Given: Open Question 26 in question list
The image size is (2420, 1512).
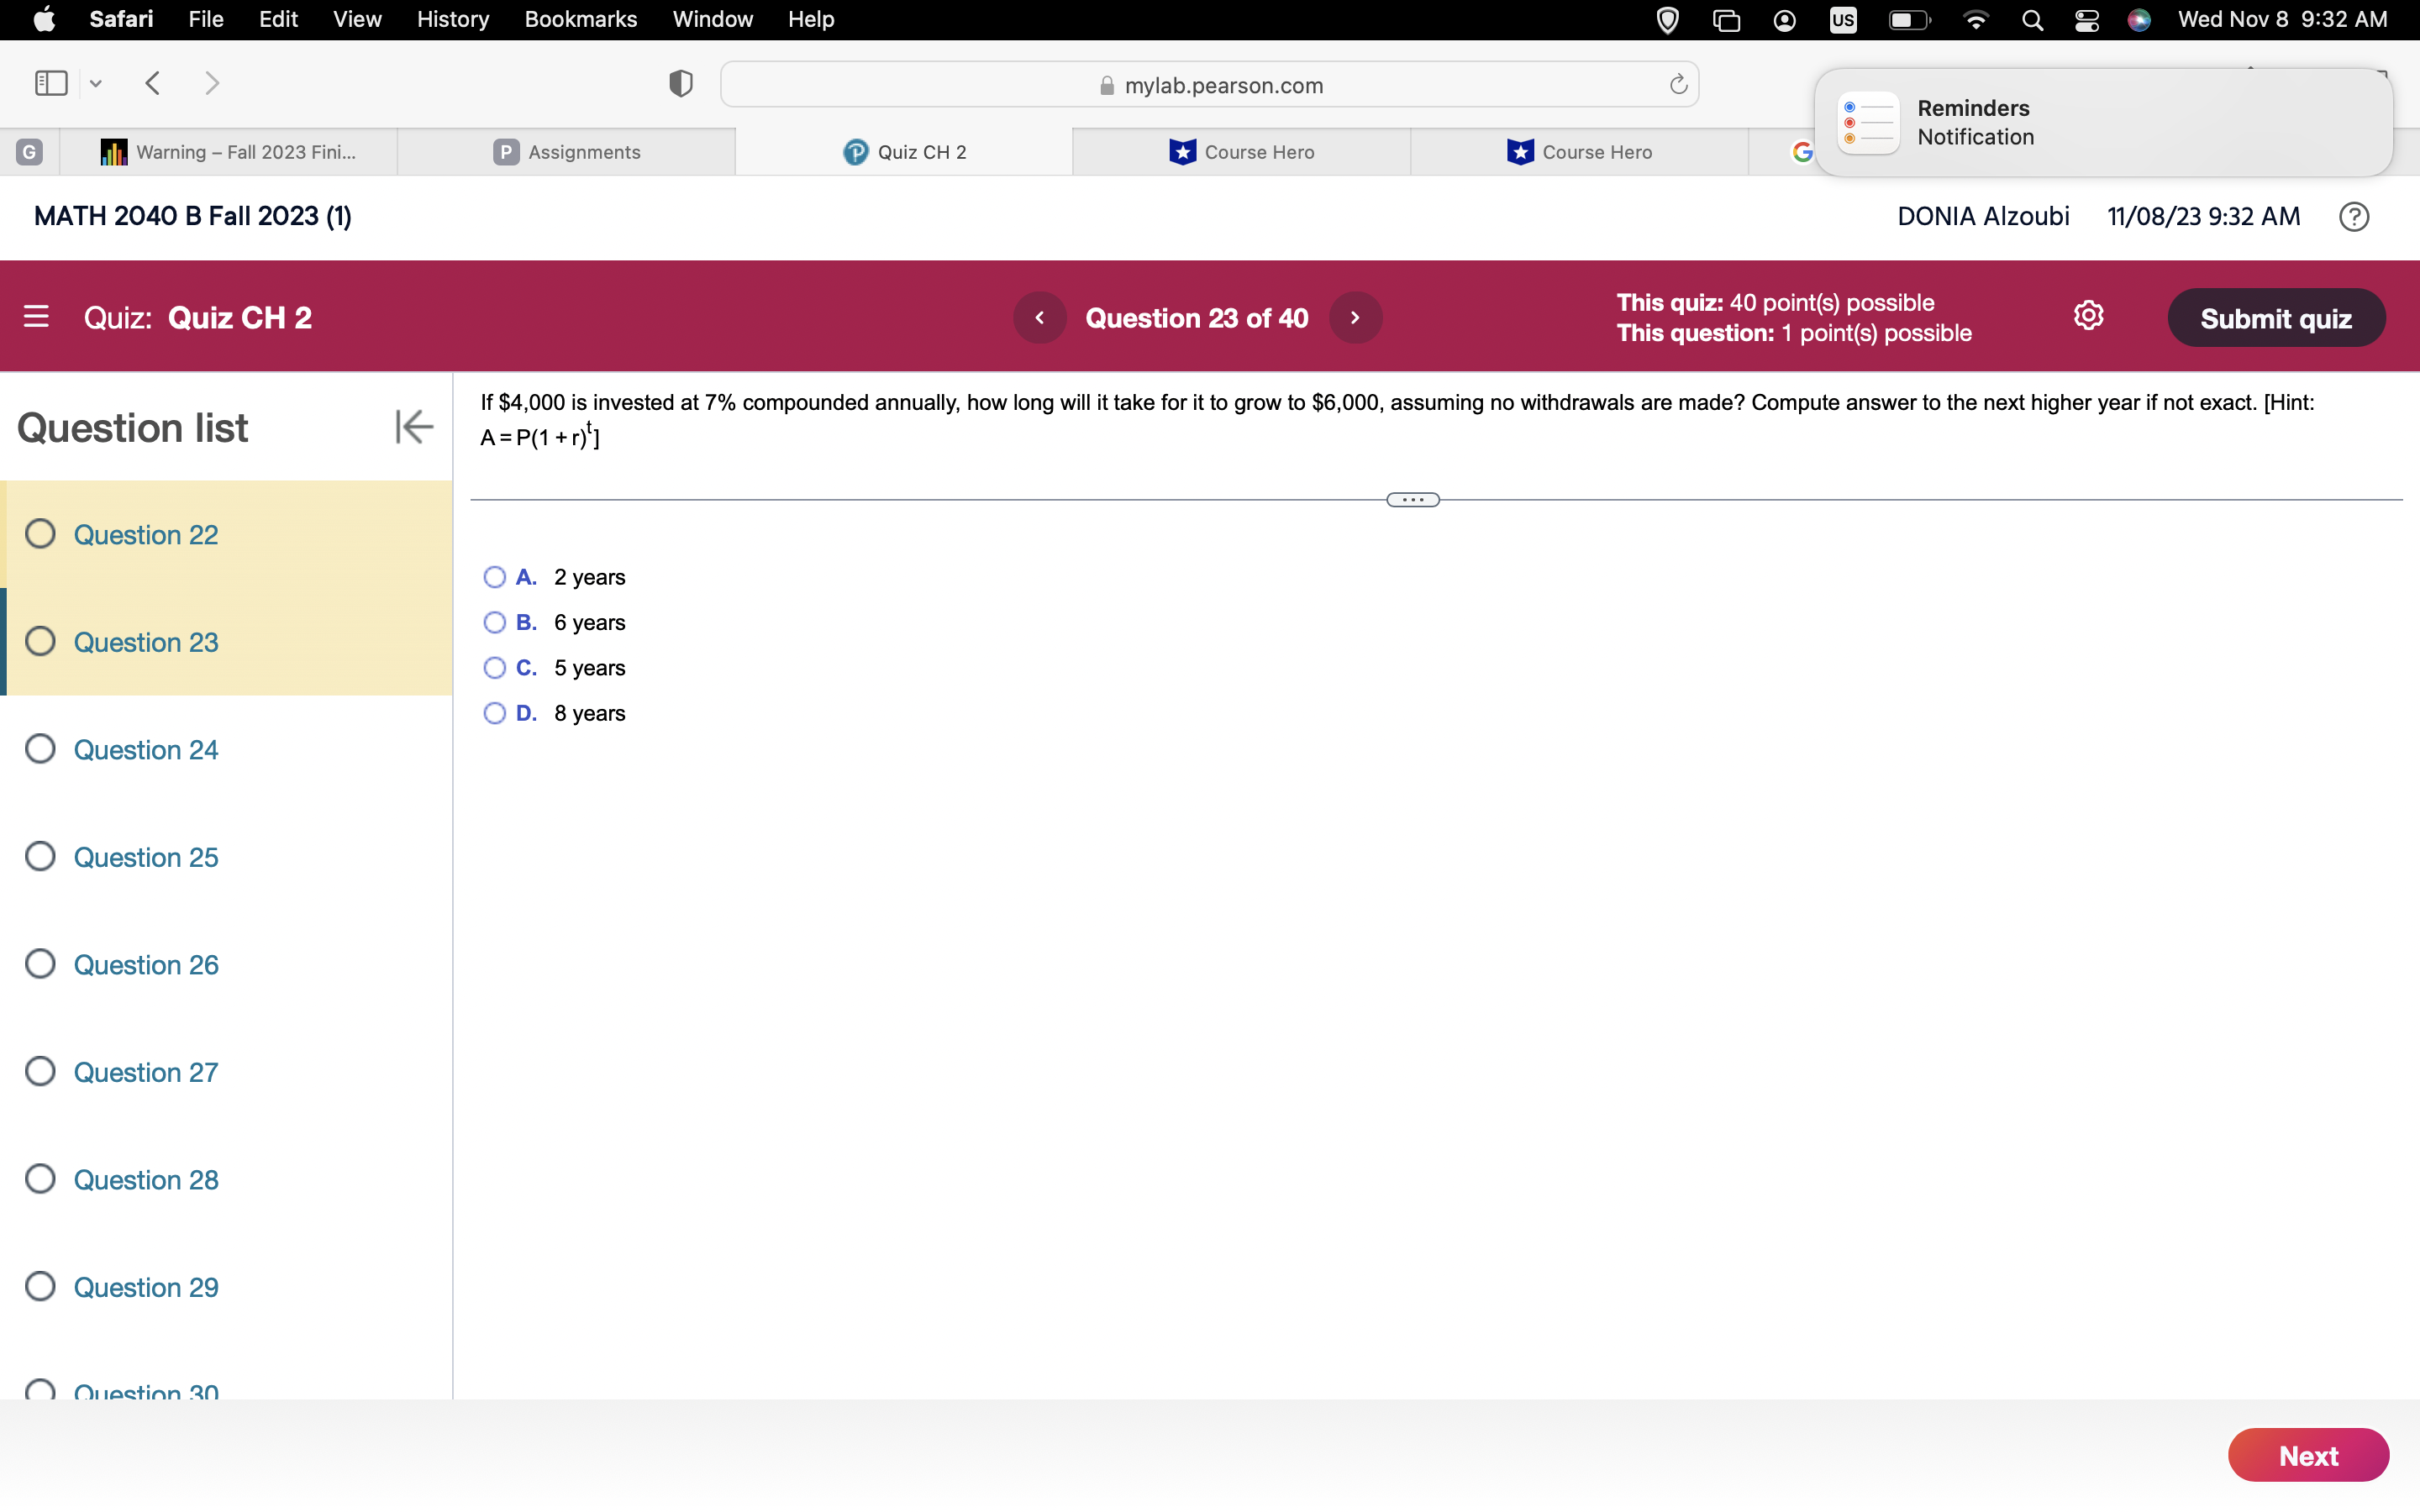Looking at the screenshot, I should point(145,965).
